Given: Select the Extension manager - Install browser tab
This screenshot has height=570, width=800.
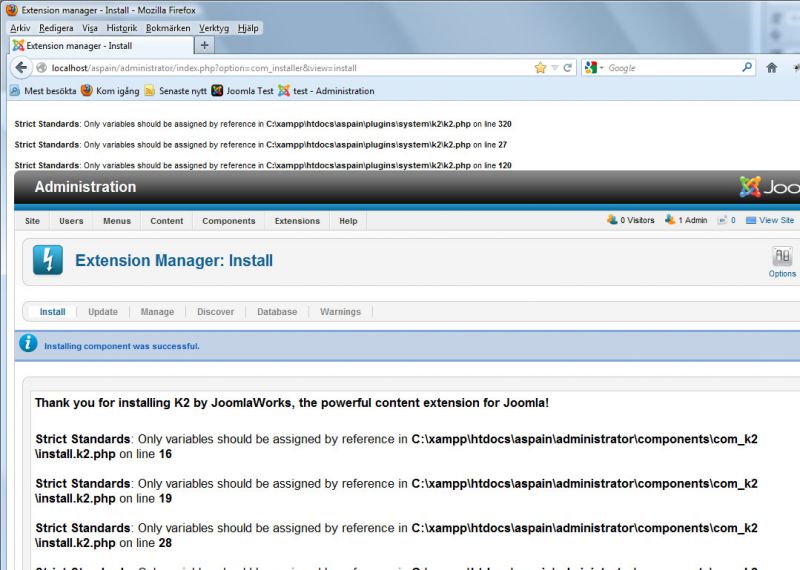Looking at the screenshot, I should coord(102,45).
